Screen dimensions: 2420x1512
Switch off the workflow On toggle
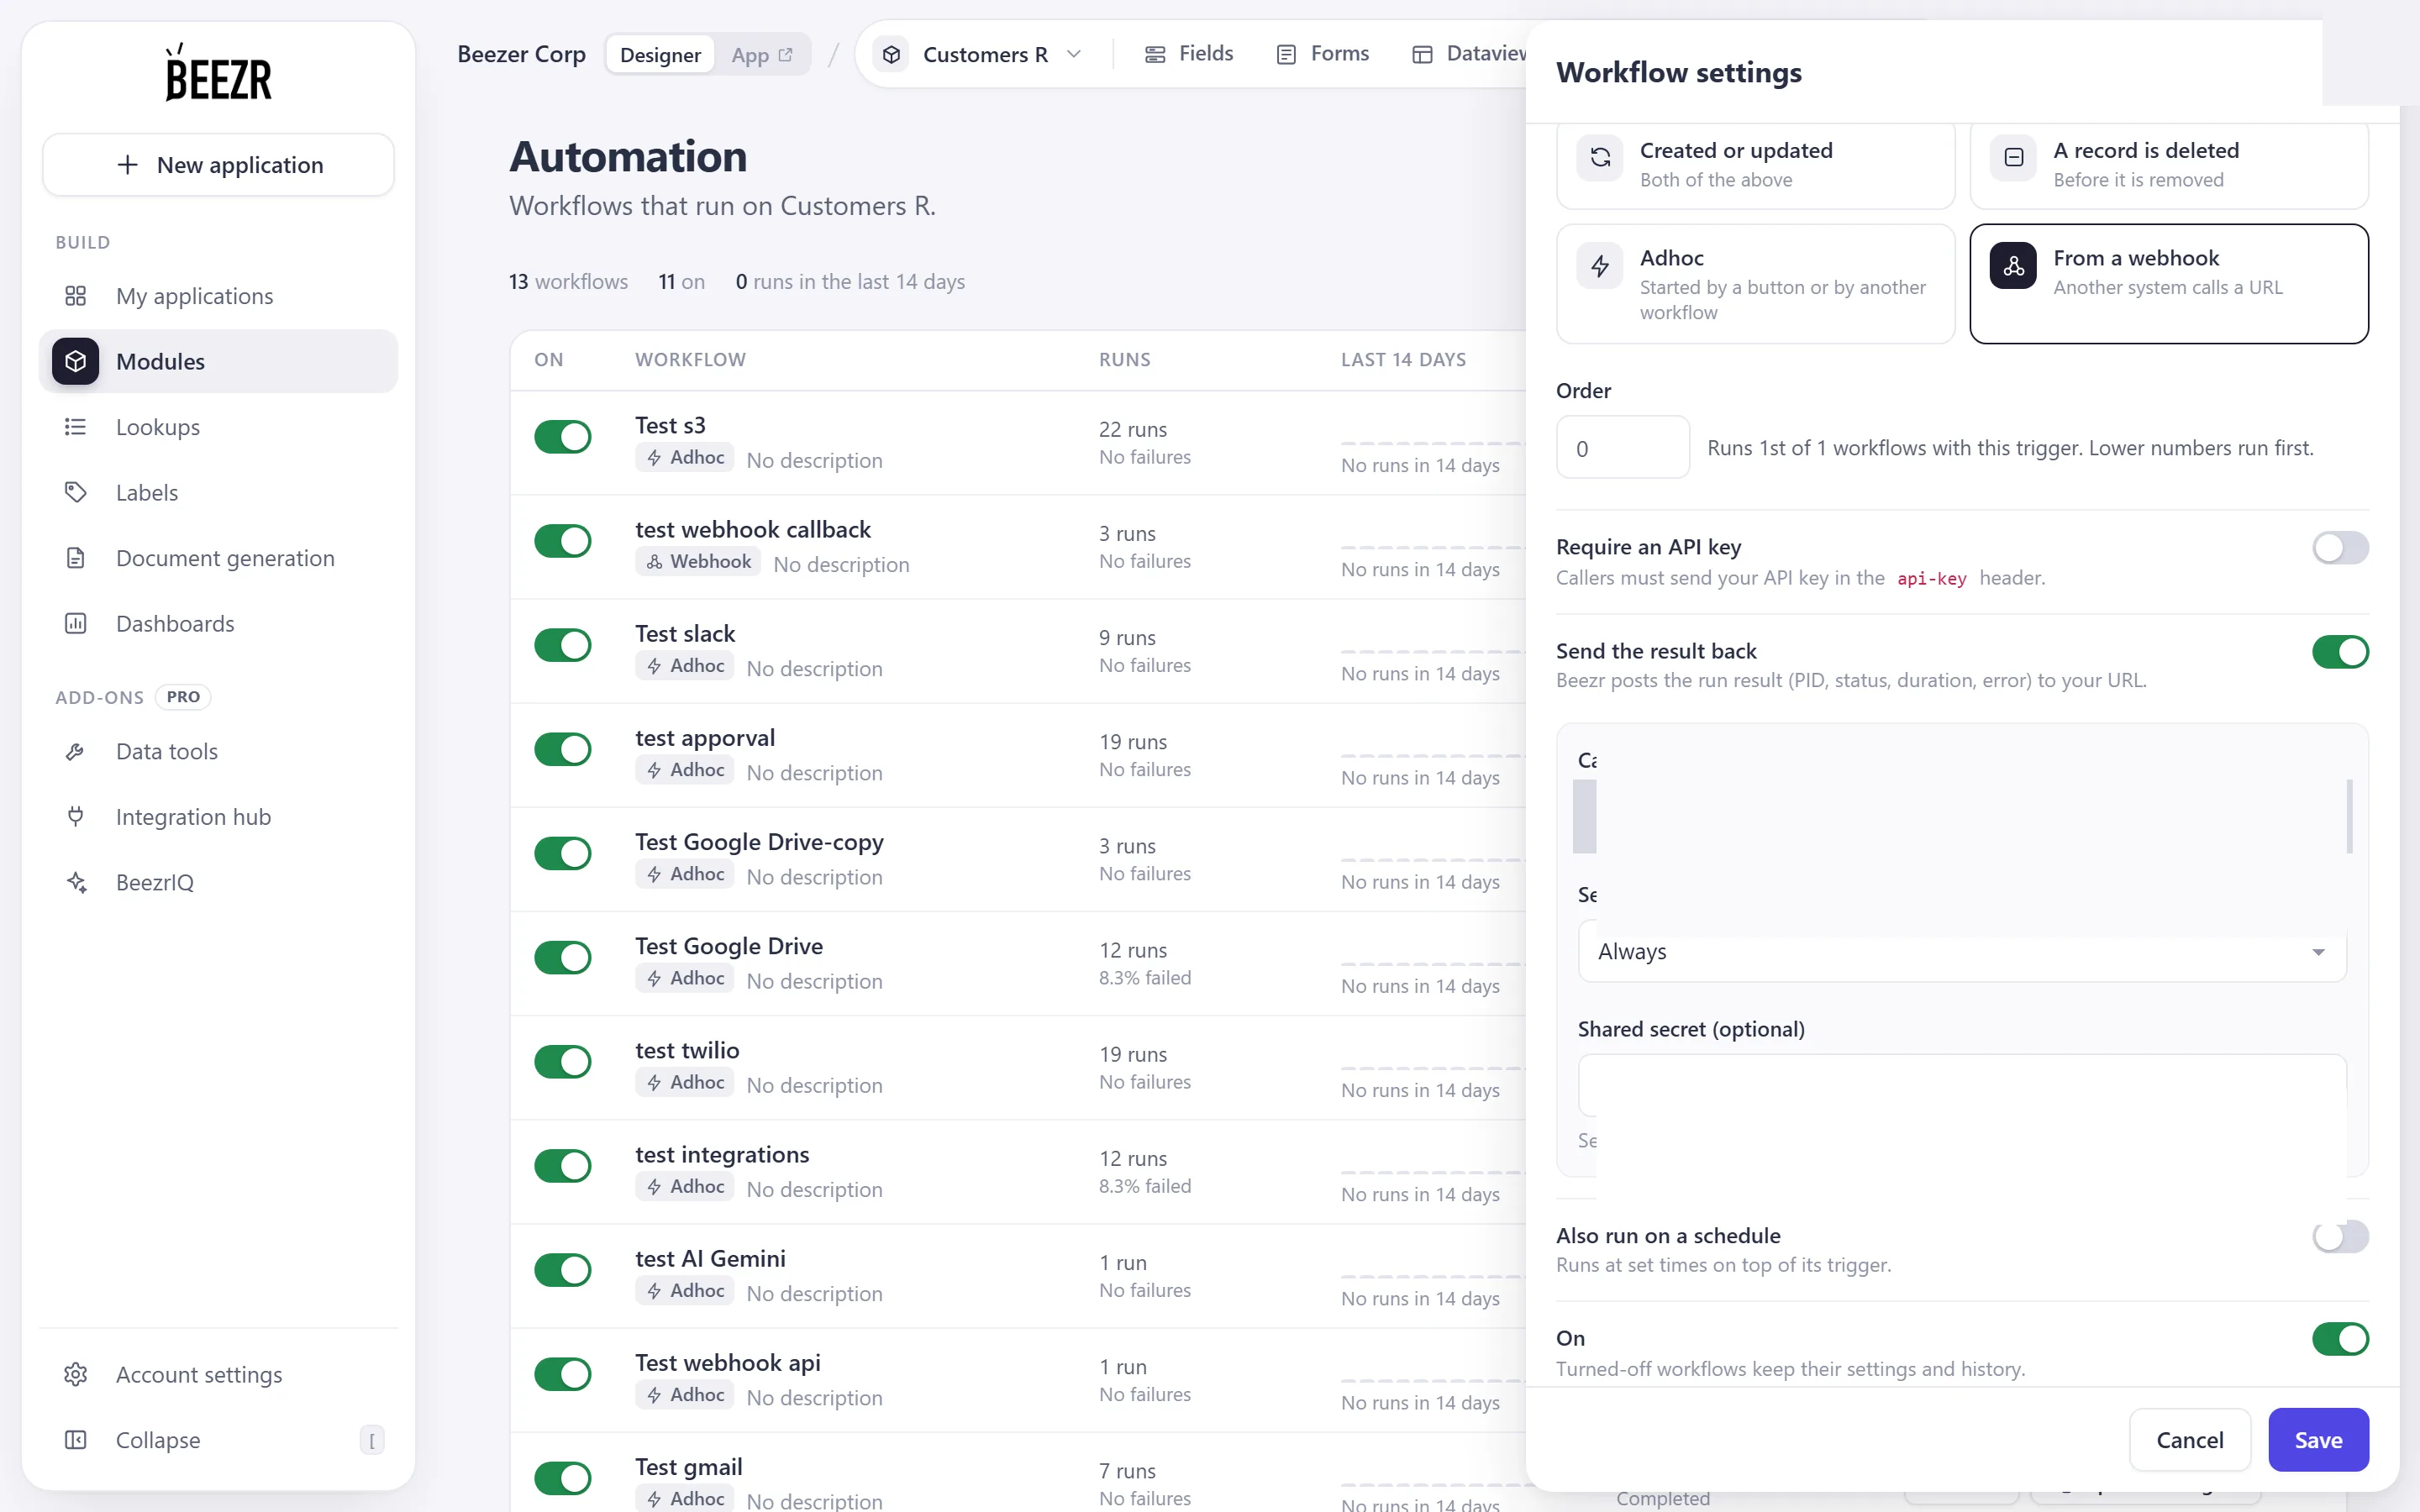2340,1339
